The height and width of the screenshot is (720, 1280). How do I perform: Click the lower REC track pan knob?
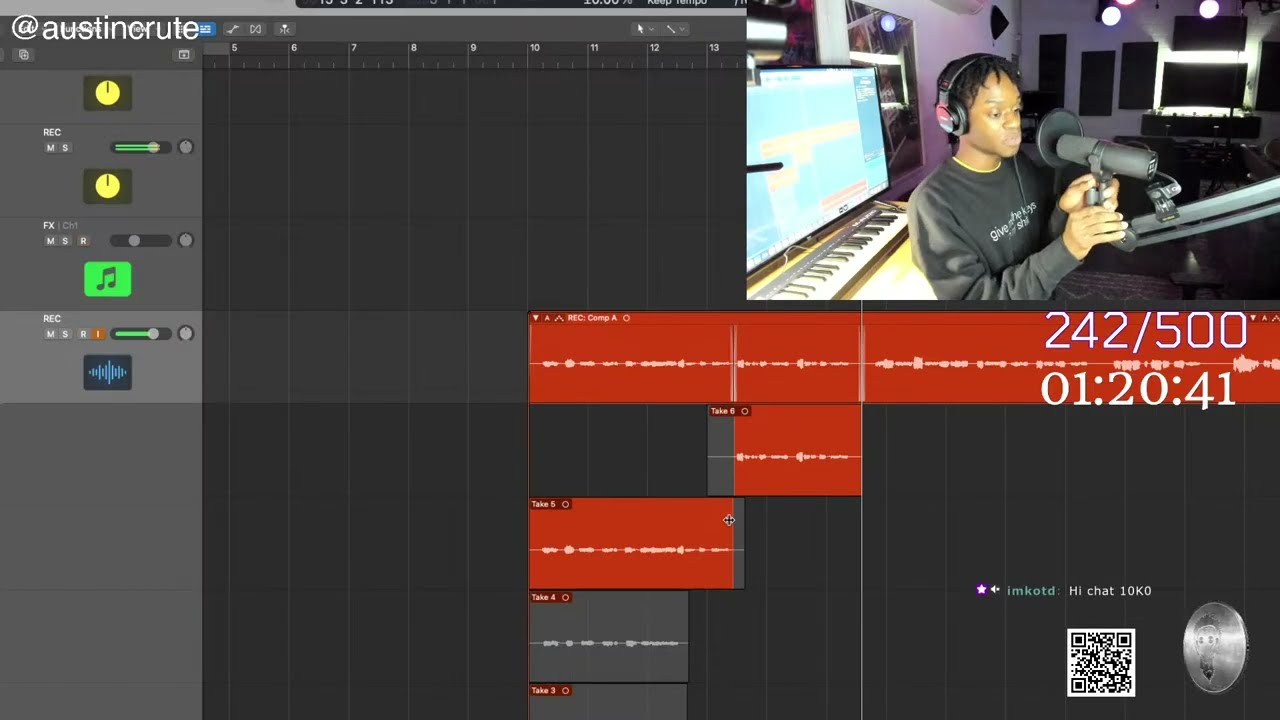tap(185, 333)
